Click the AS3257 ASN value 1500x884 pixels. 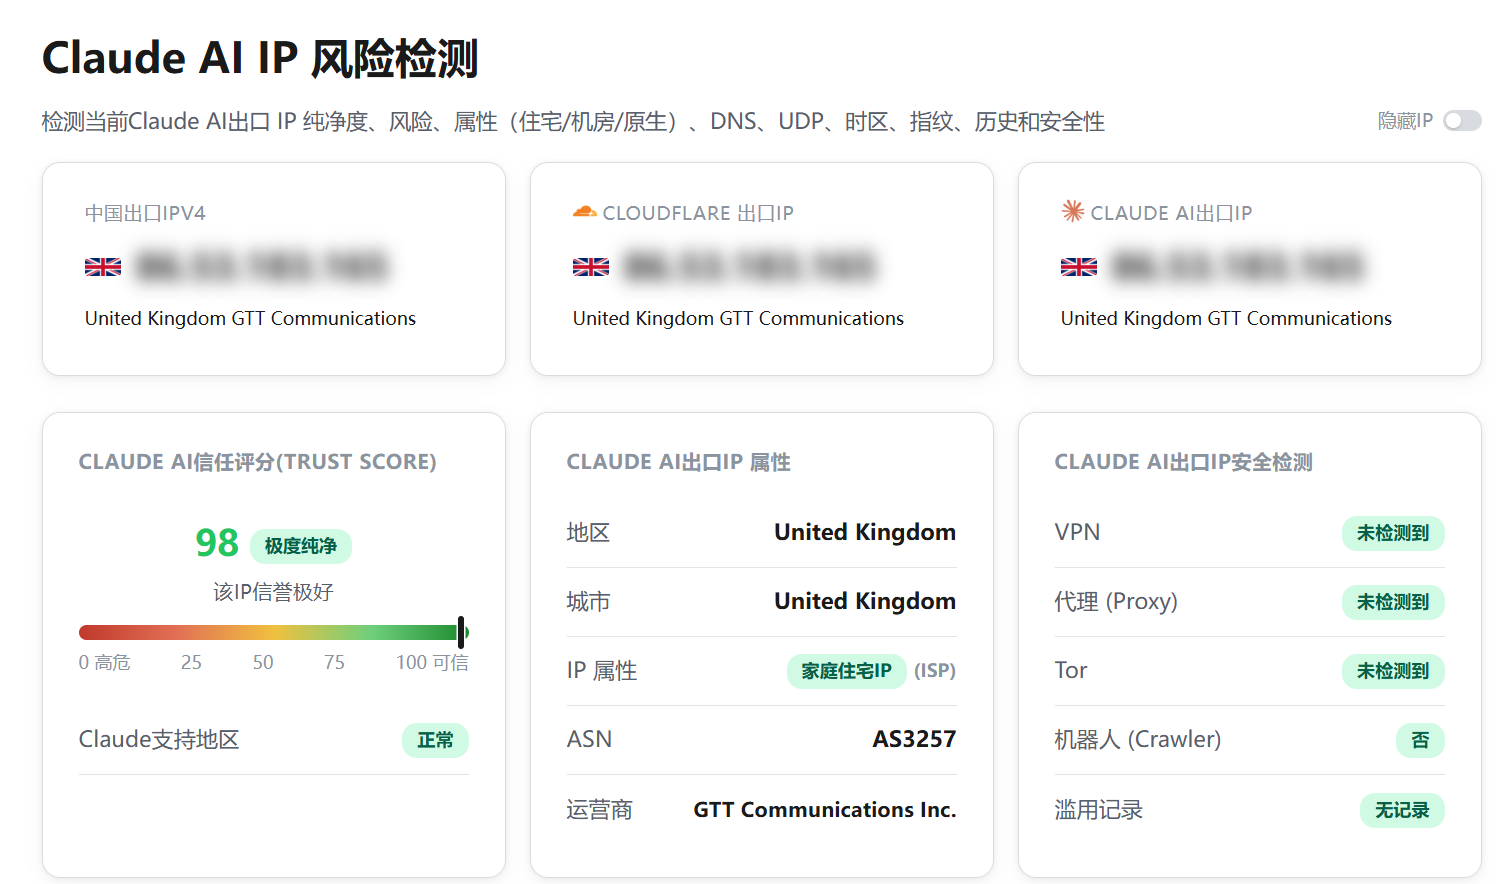[914, 739]
